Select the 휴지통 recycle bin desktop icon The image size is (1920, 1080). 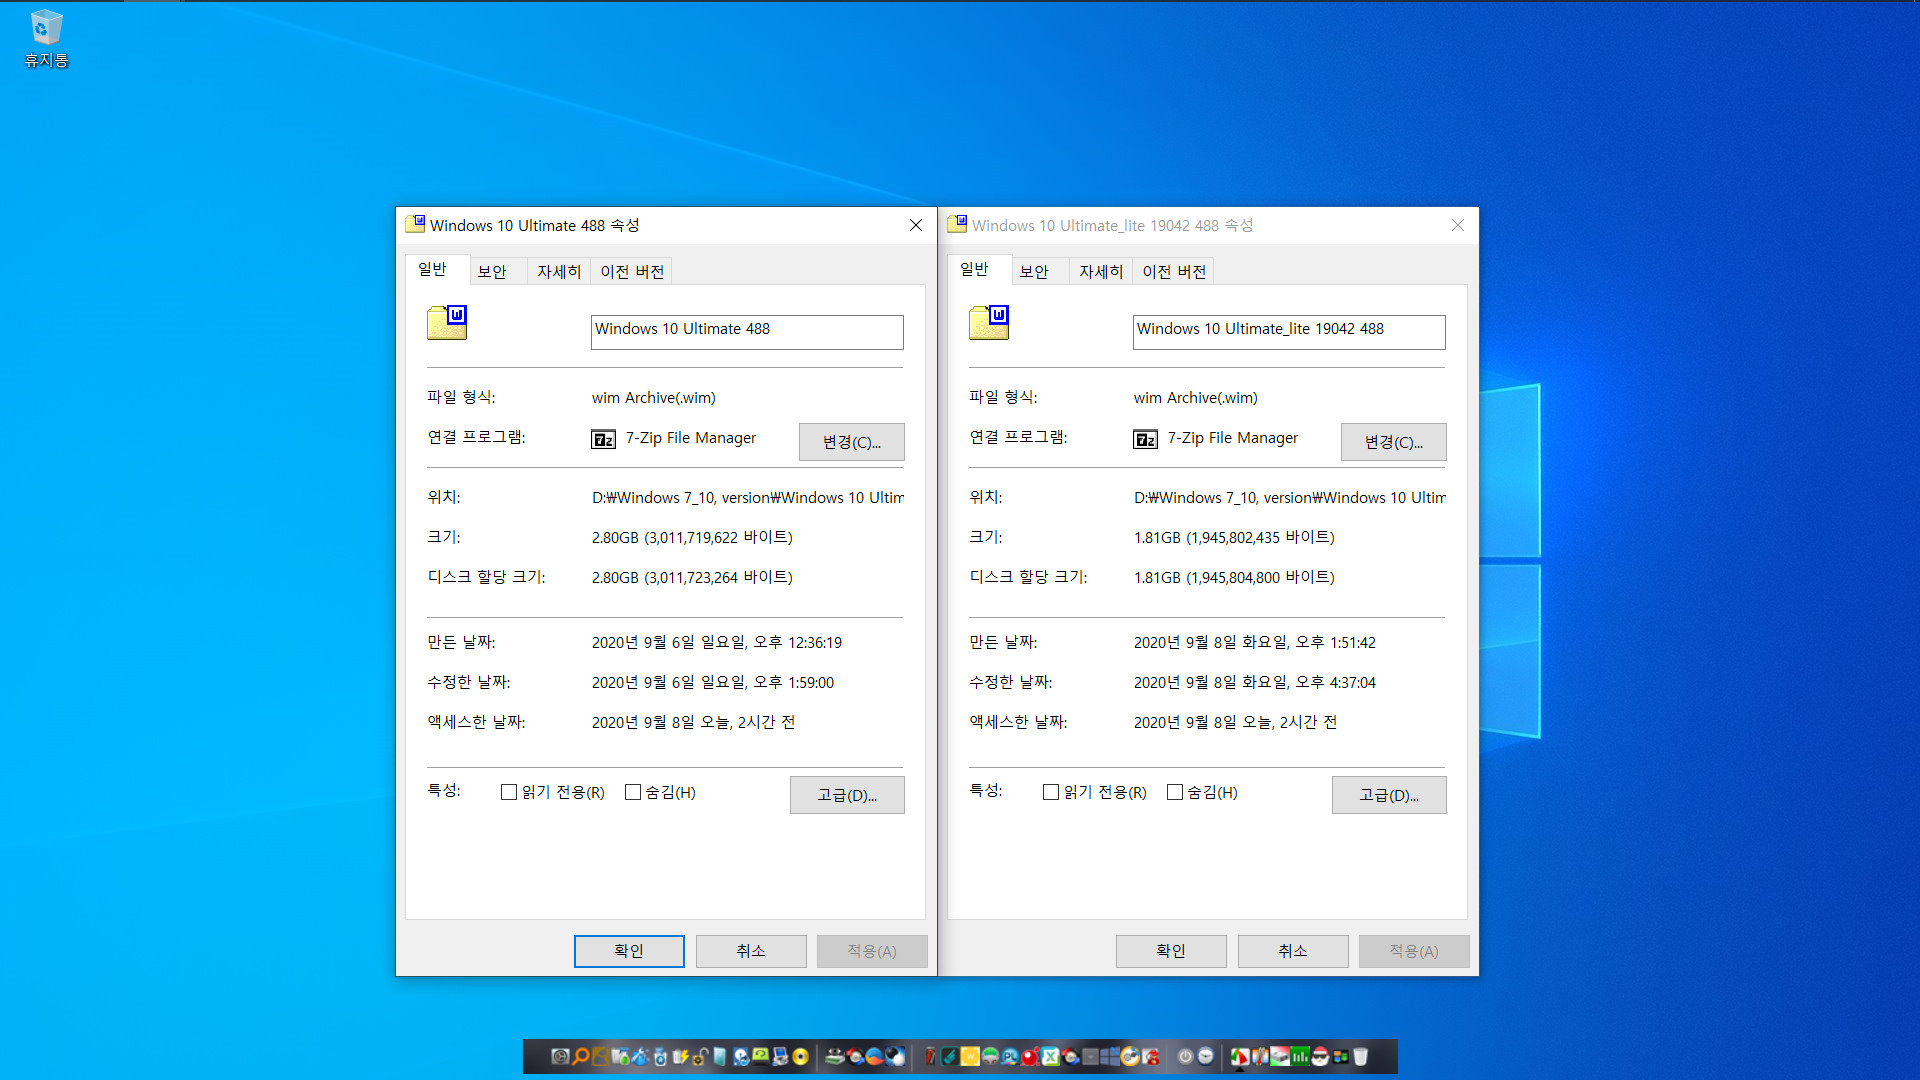[x=46, y=38]
